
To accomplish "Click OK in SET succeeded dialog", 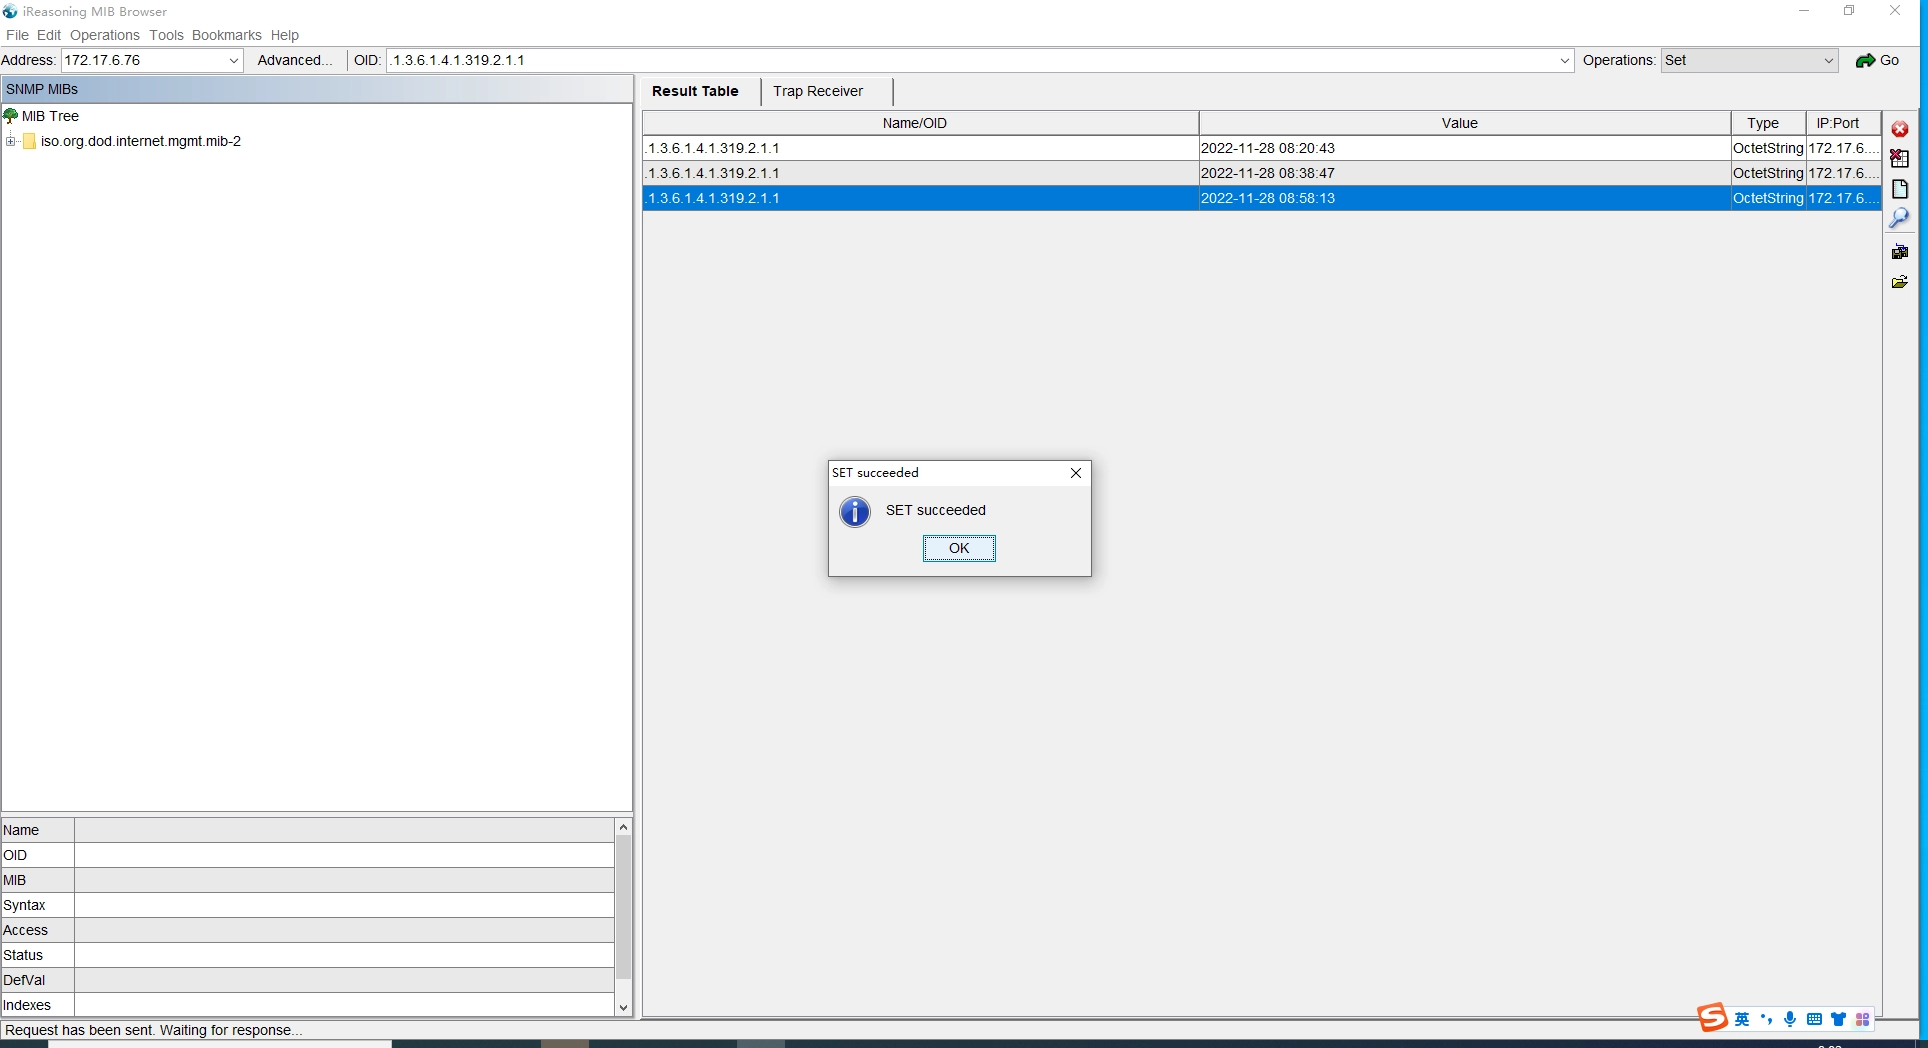I will pyautogui.click(x=958, y=548).
